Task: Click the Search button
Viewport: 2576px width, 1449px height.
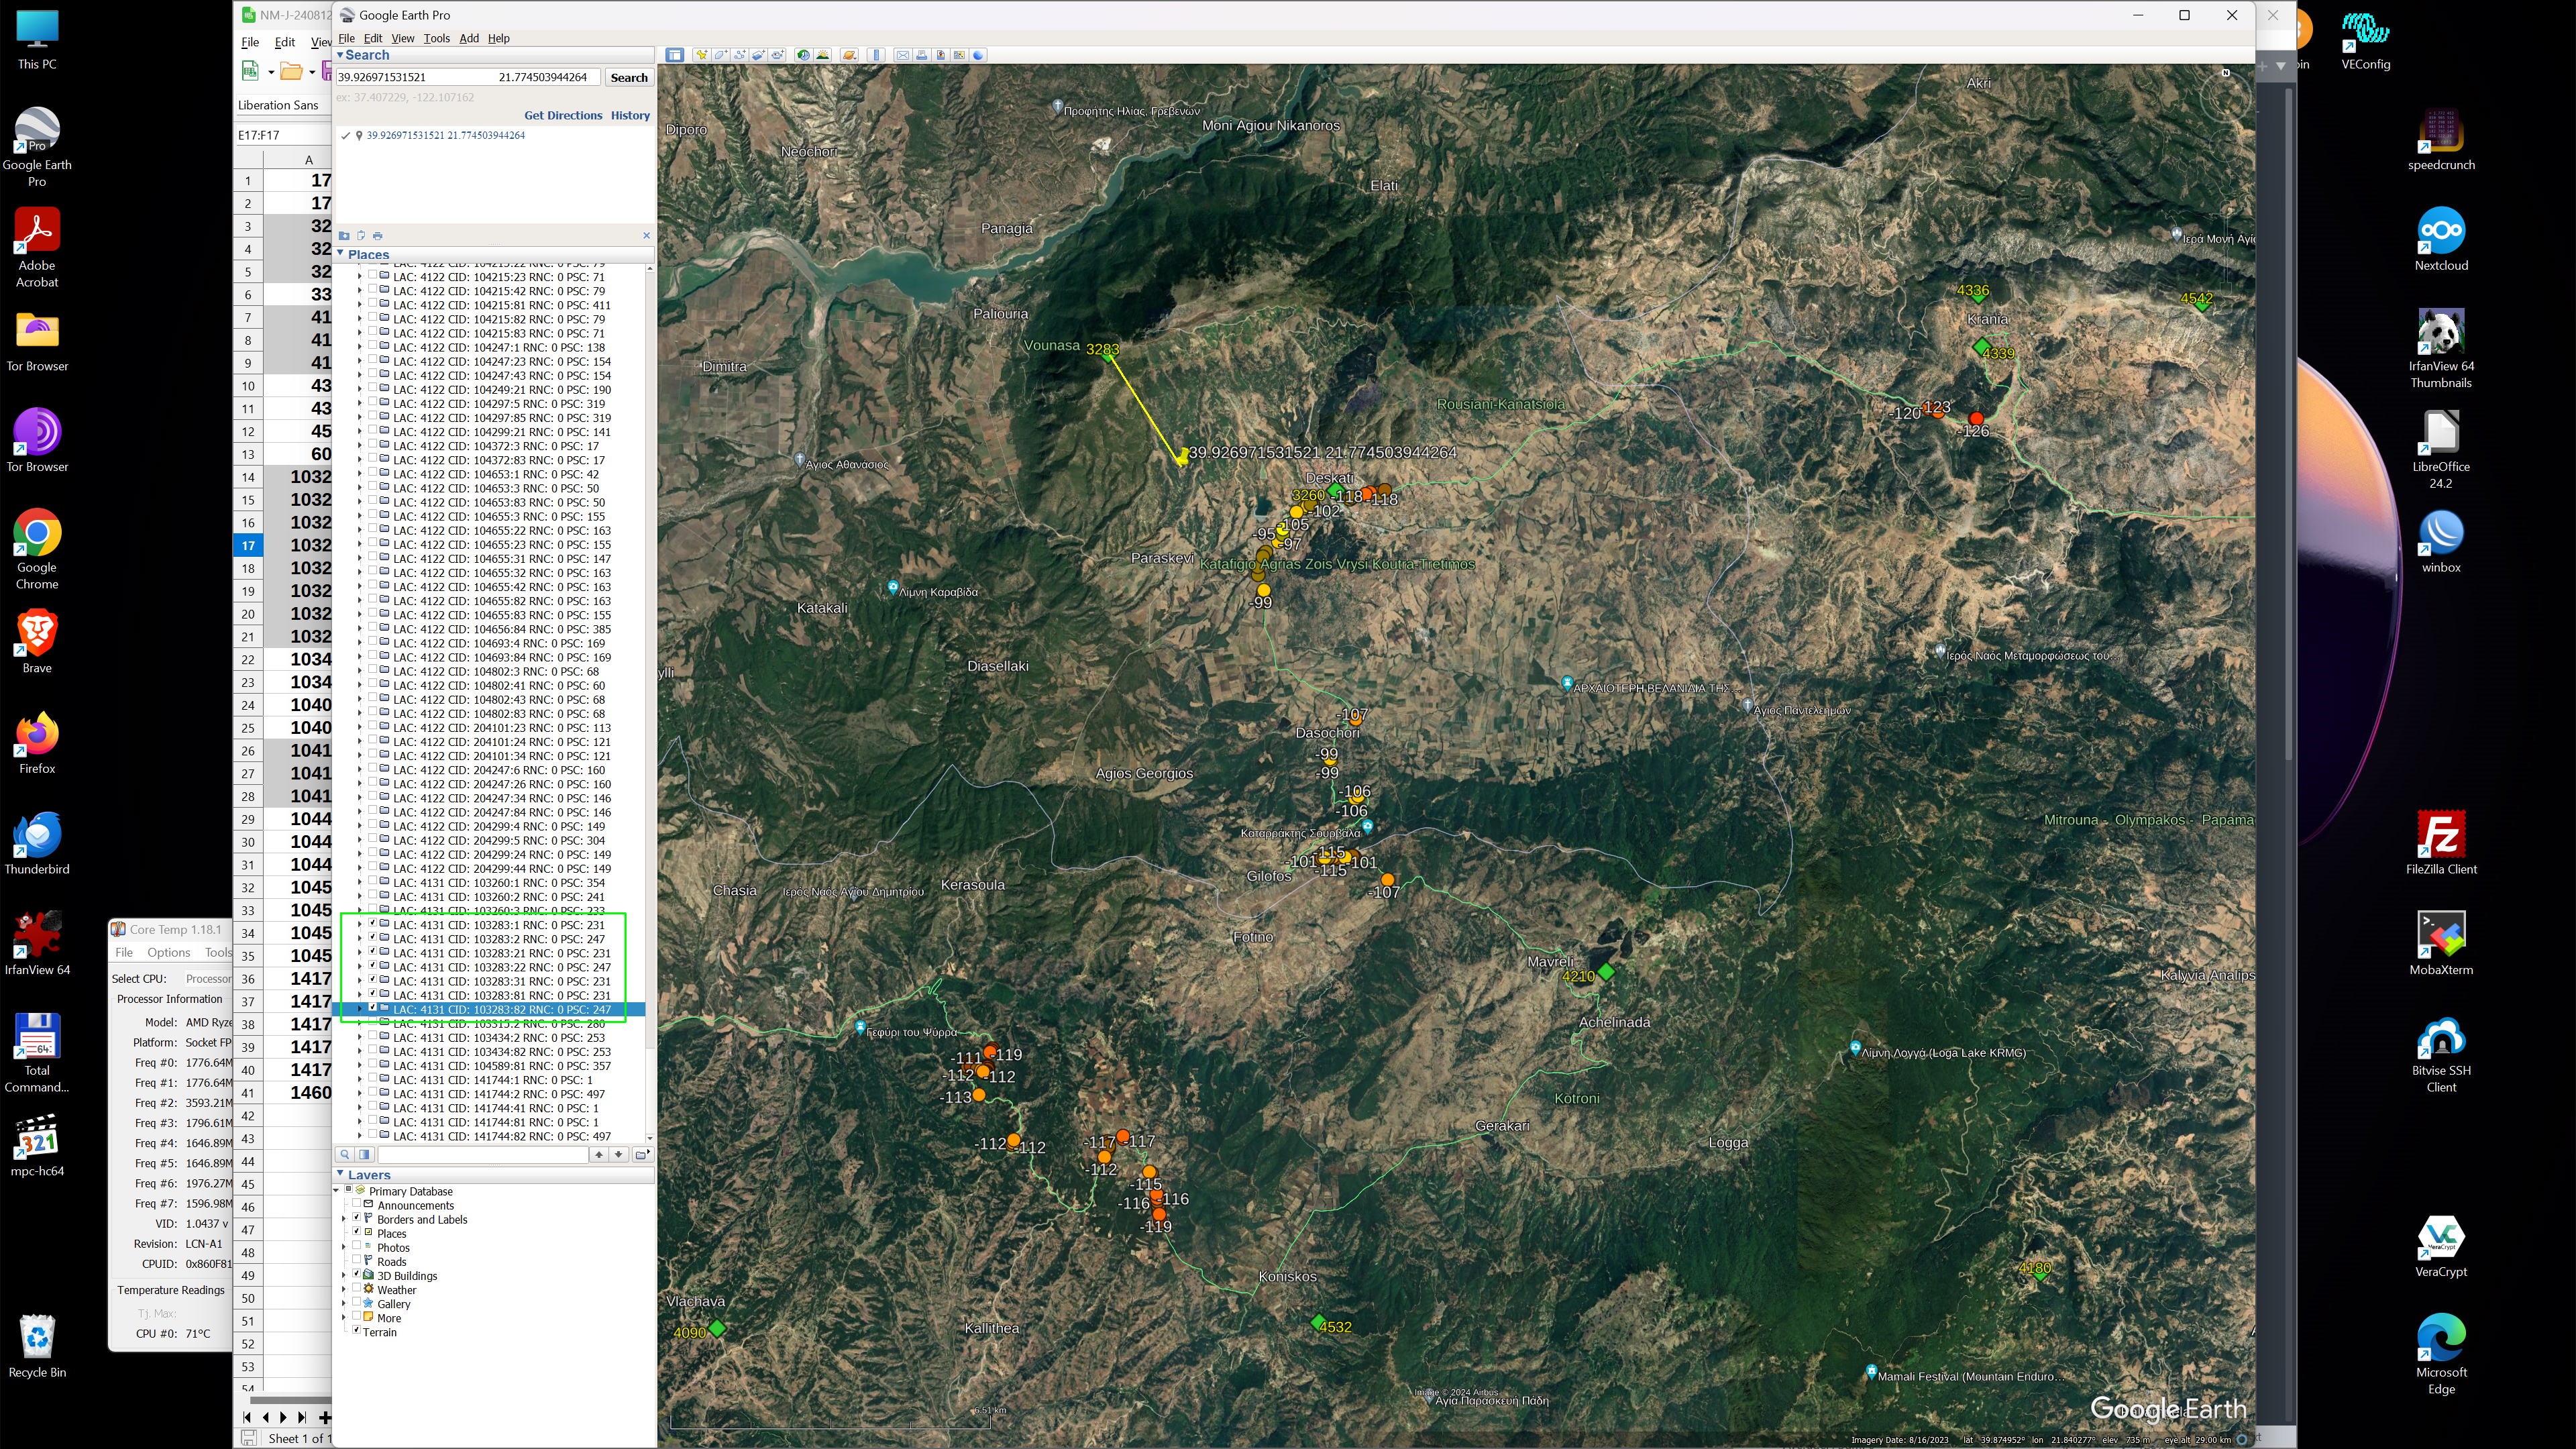Action: coord(629,77)
